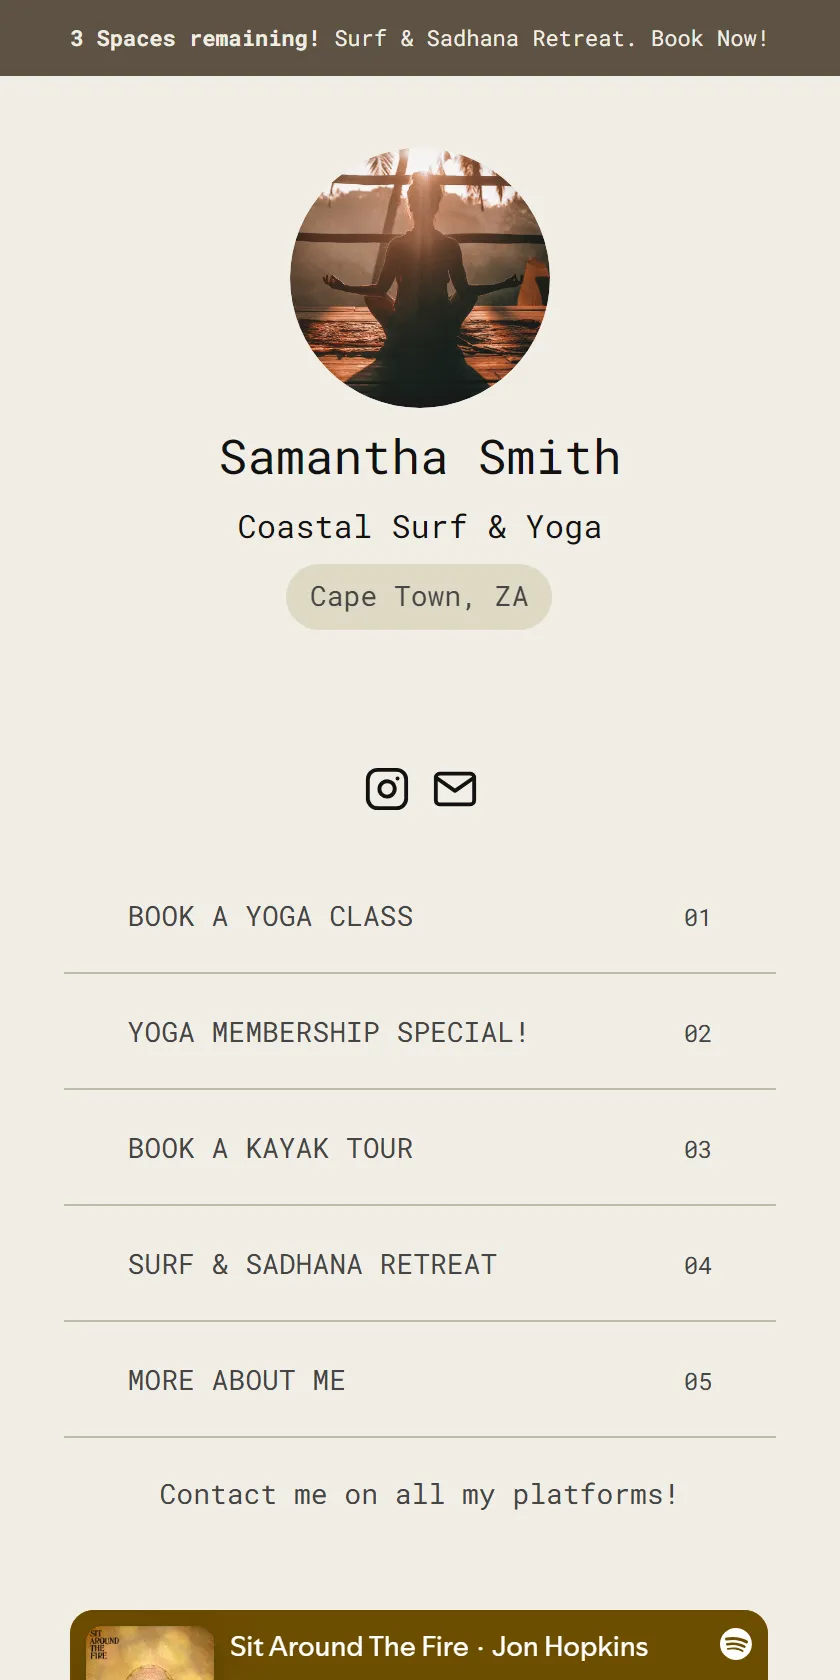Image resolution: width=840 pixels, height=1680 pixels.
Task: Click the email envelope icon
Action: (455, 789)
